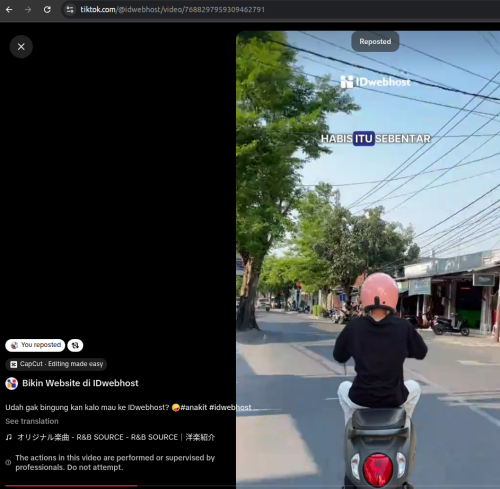Reload the TikTok page
Image resolution: width=500 pixels, height=489 pixels.
[47, 10]
